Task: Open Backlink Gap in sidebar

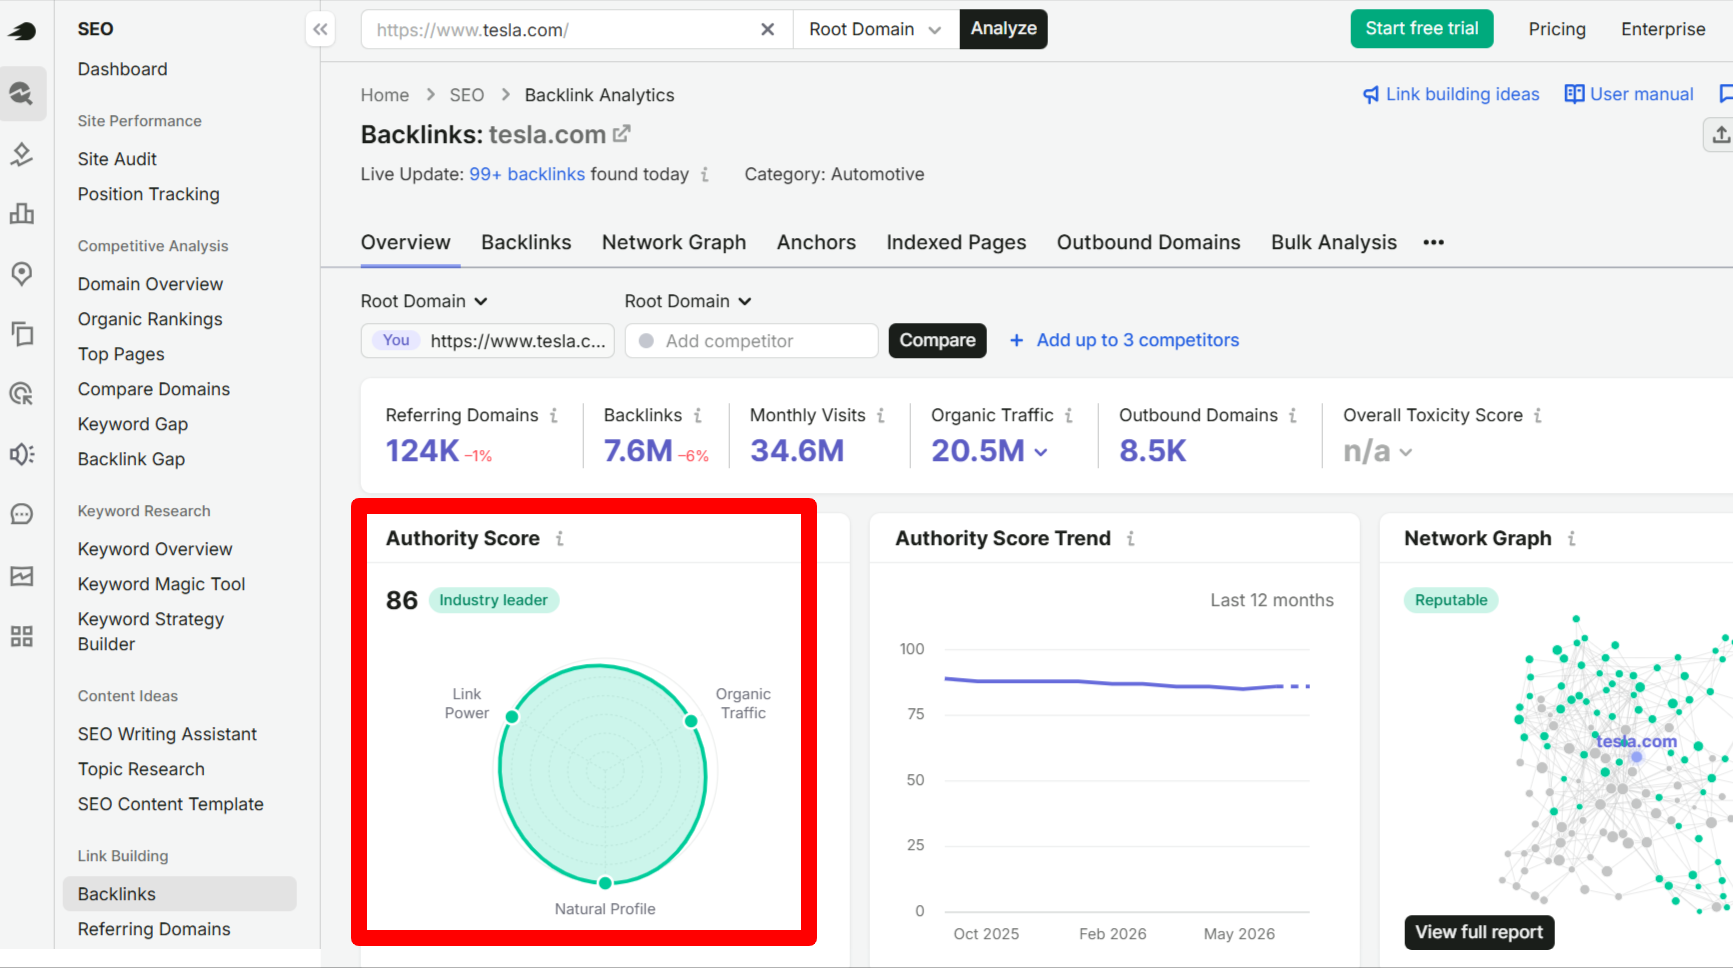Action: pyautogui.click(x=132, y=459)
